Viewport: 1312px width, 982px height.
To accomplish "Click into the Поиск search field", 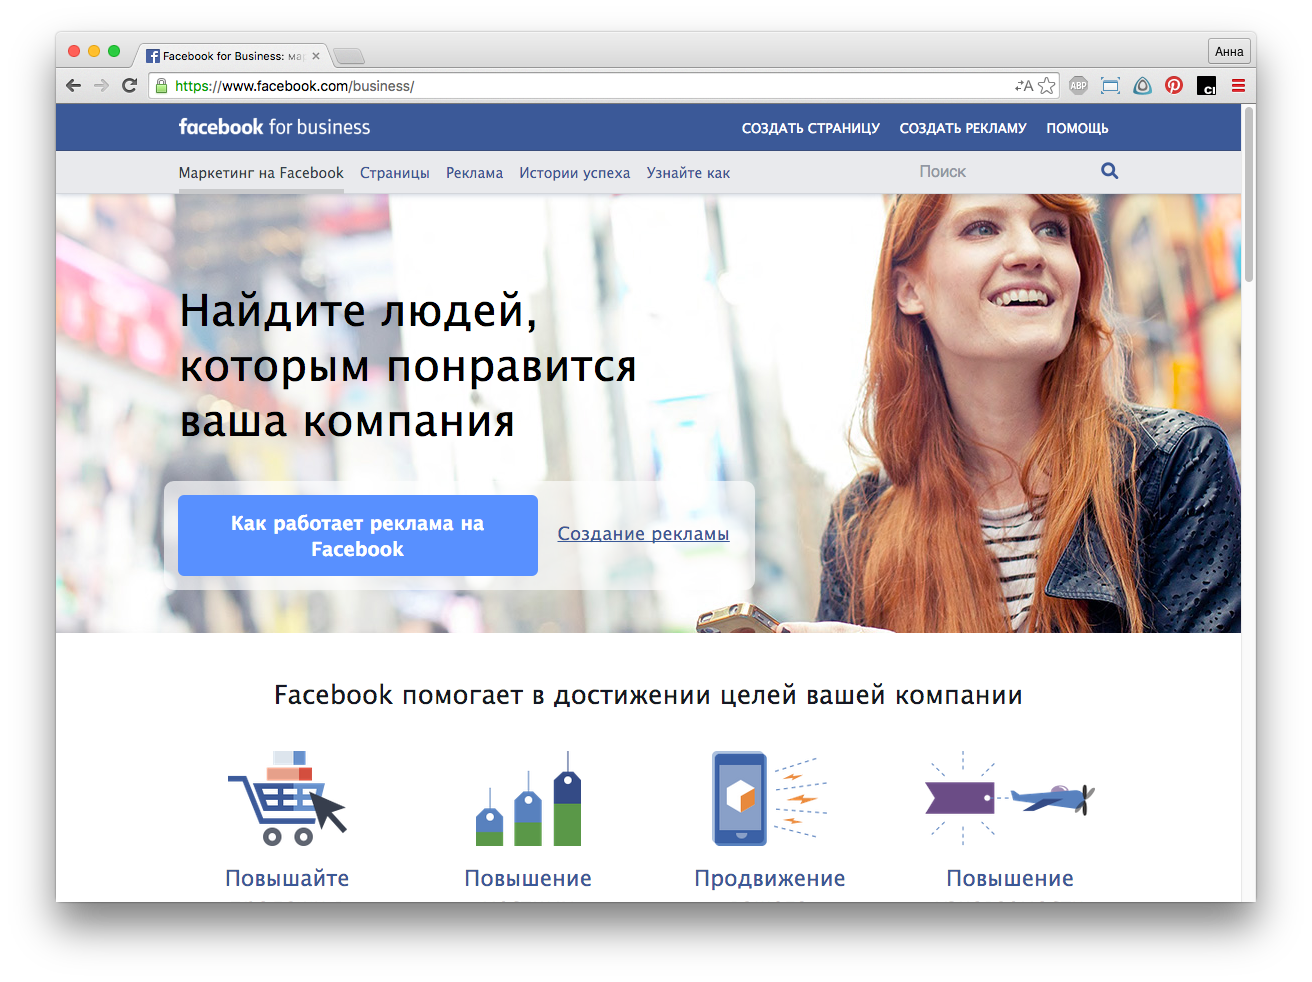I will [x=1000, y=172].
